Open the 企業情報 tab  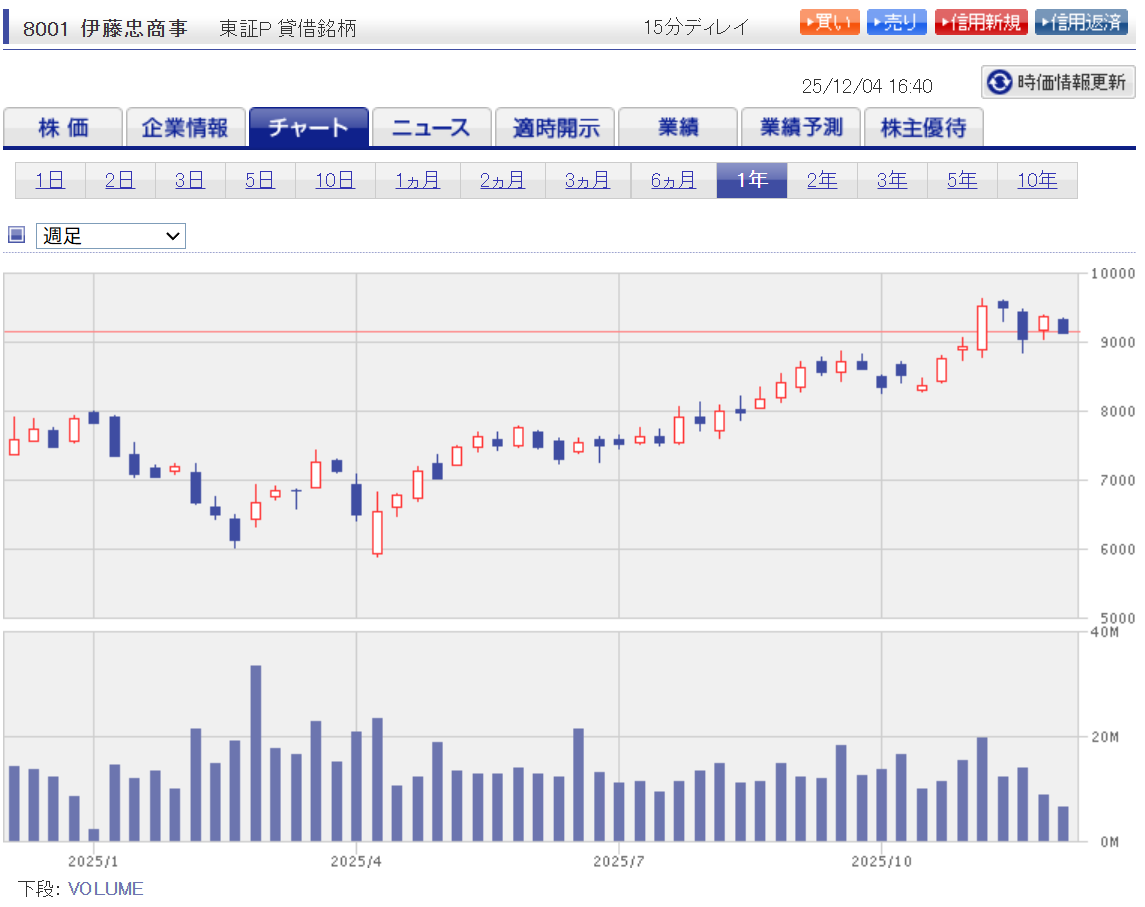(185, 128)
